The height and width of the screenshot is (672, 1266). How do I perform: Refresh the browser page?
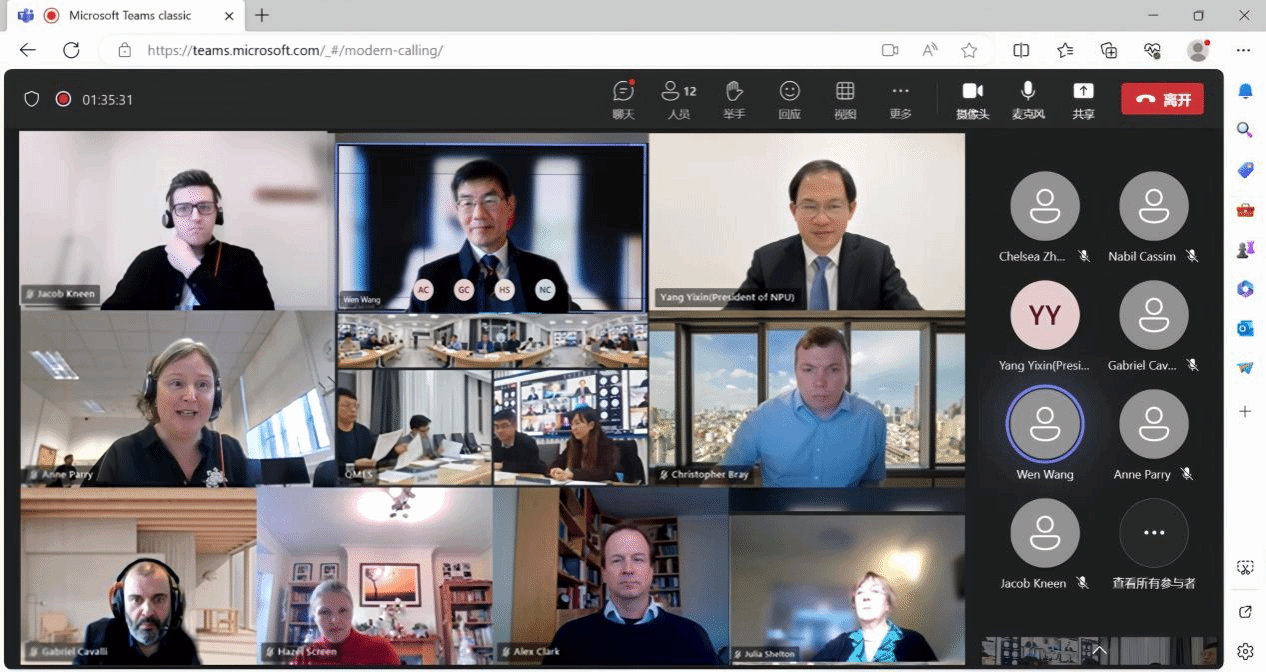[71, 50]
